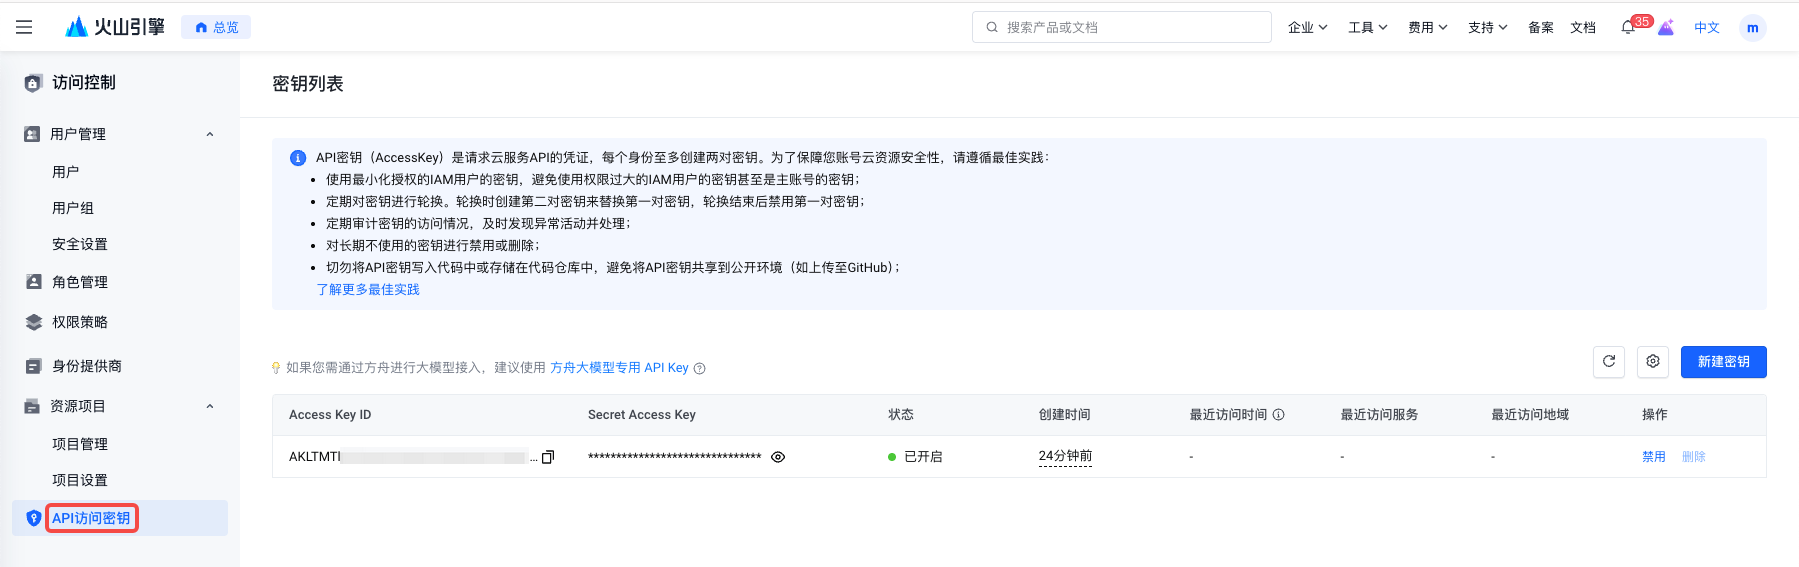Open 身份提供商 in sidebar
The height and width of the screenshot is (567, 1799).
click(87, 366)
